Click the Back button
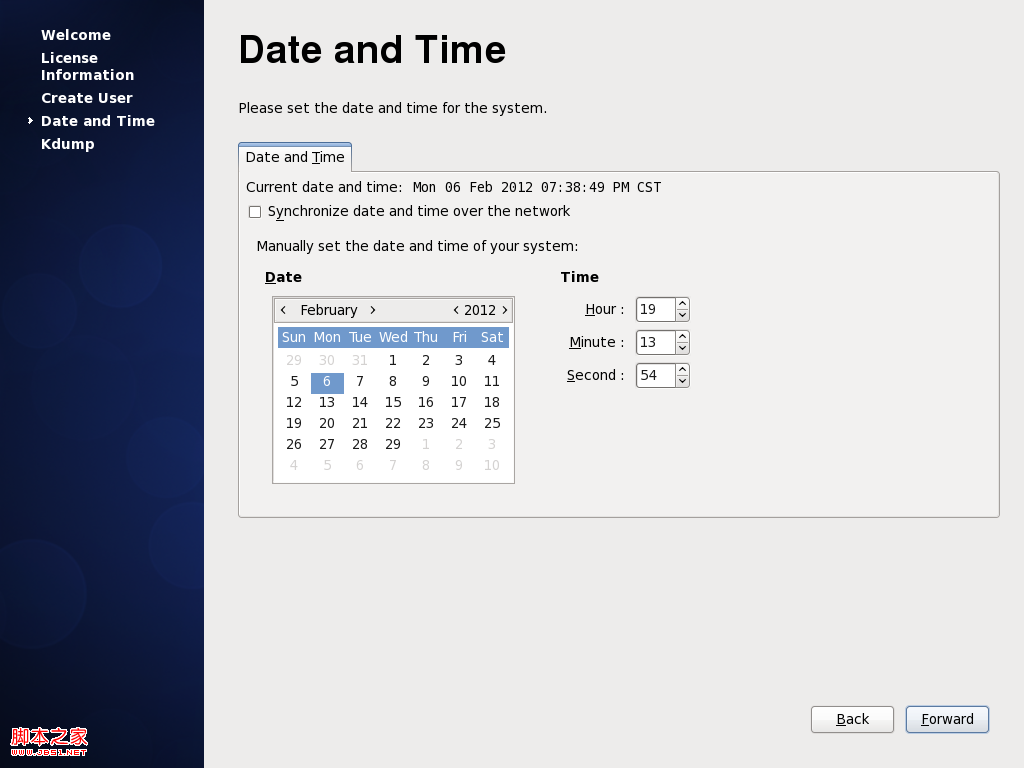This screenshot has width=1024, height=768. click(x=852, y=719)
